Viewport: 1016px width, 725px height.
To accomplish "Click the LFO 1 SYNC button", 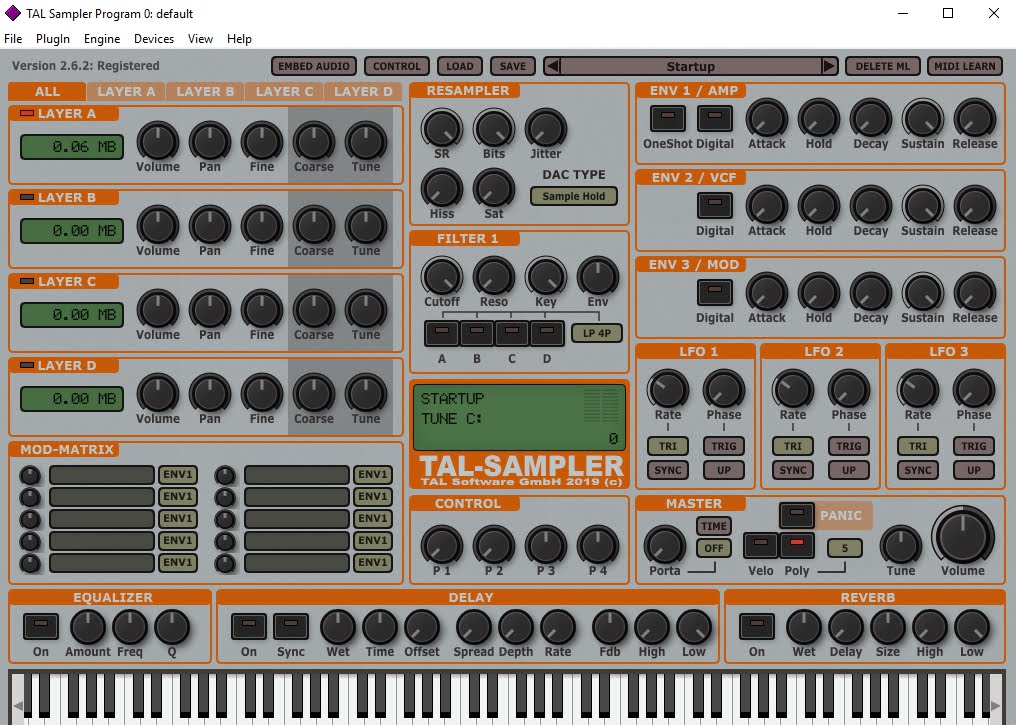I will (668, 470).
